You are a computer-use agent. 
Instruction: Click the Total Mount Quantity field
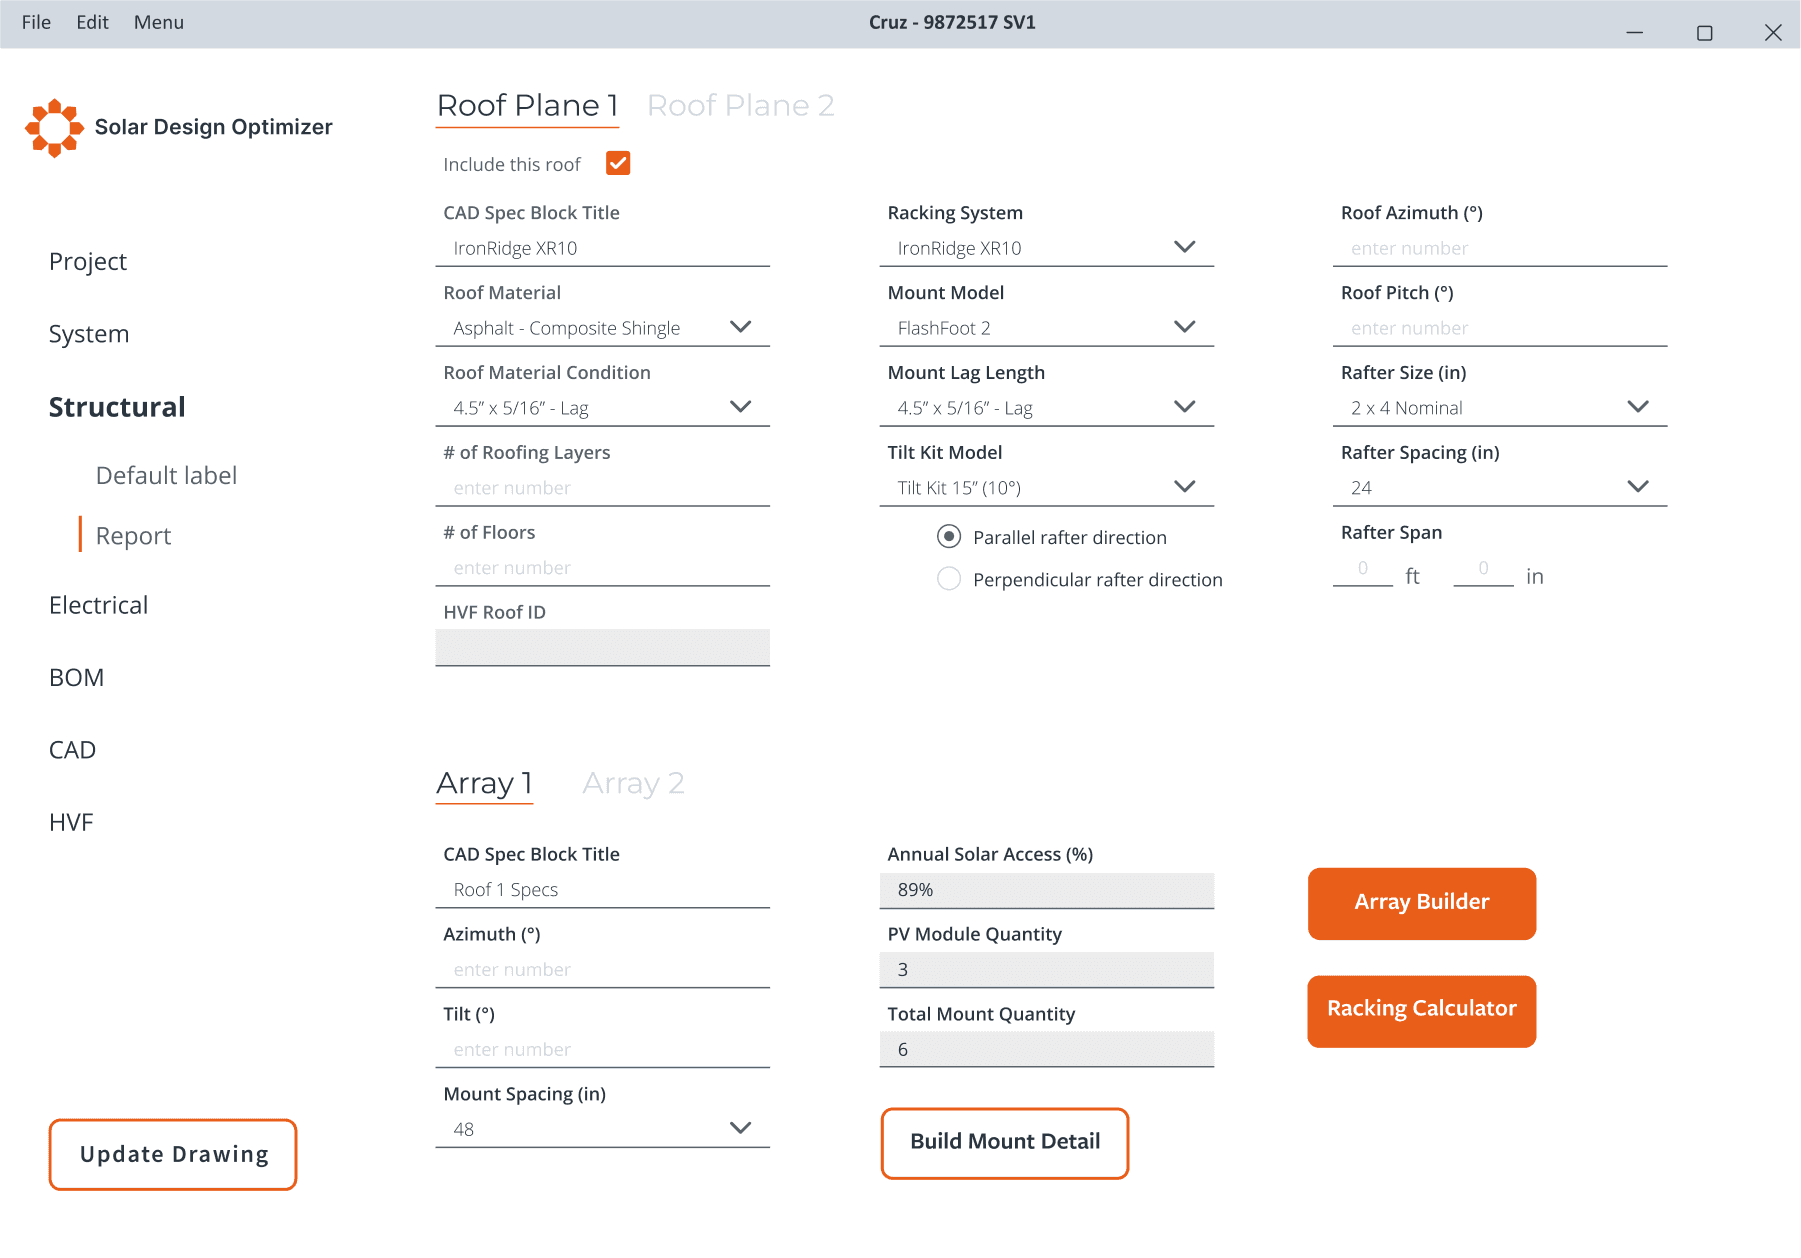[x=1046, y=1050]
